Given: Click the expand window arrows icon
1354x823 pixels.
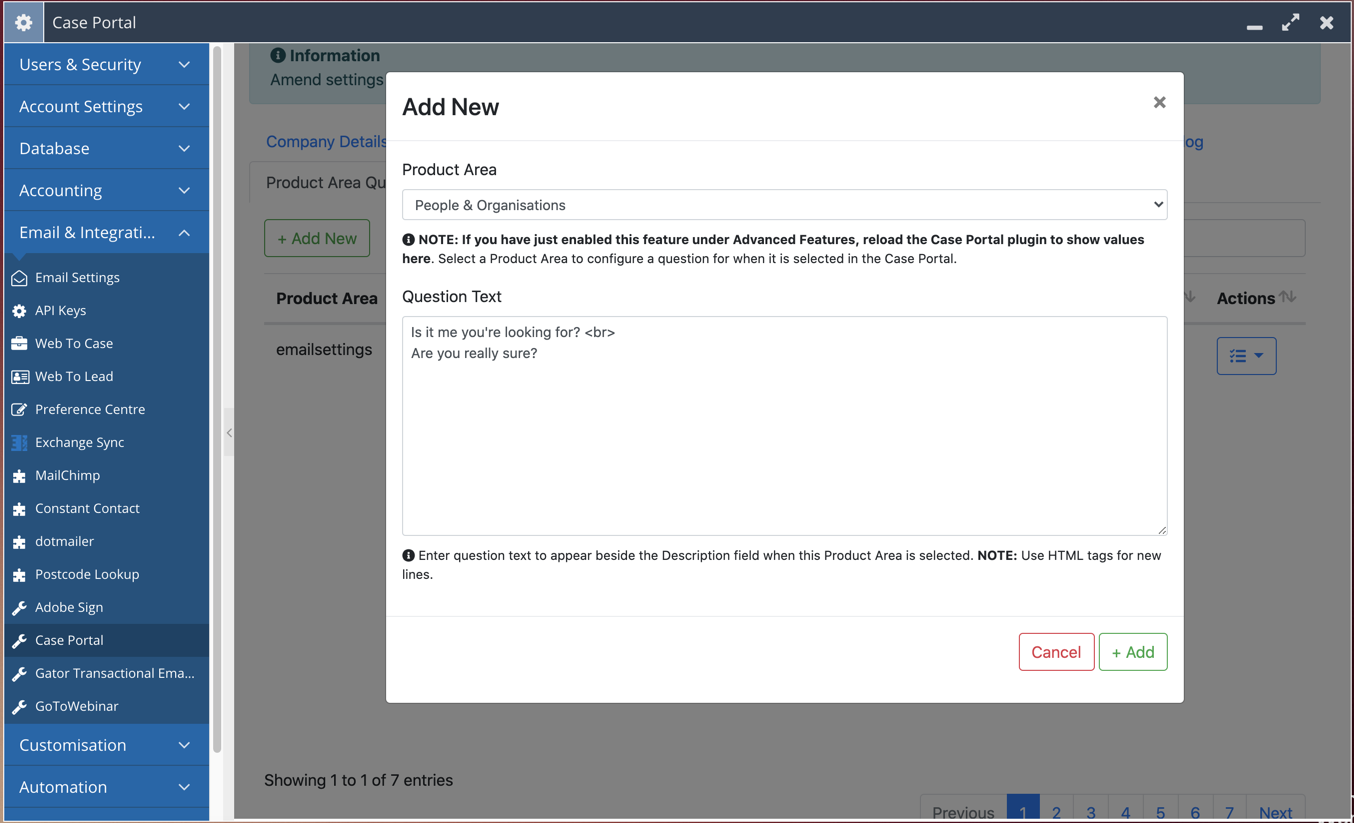Looking at the screenshot, I should pos(1291,22).
